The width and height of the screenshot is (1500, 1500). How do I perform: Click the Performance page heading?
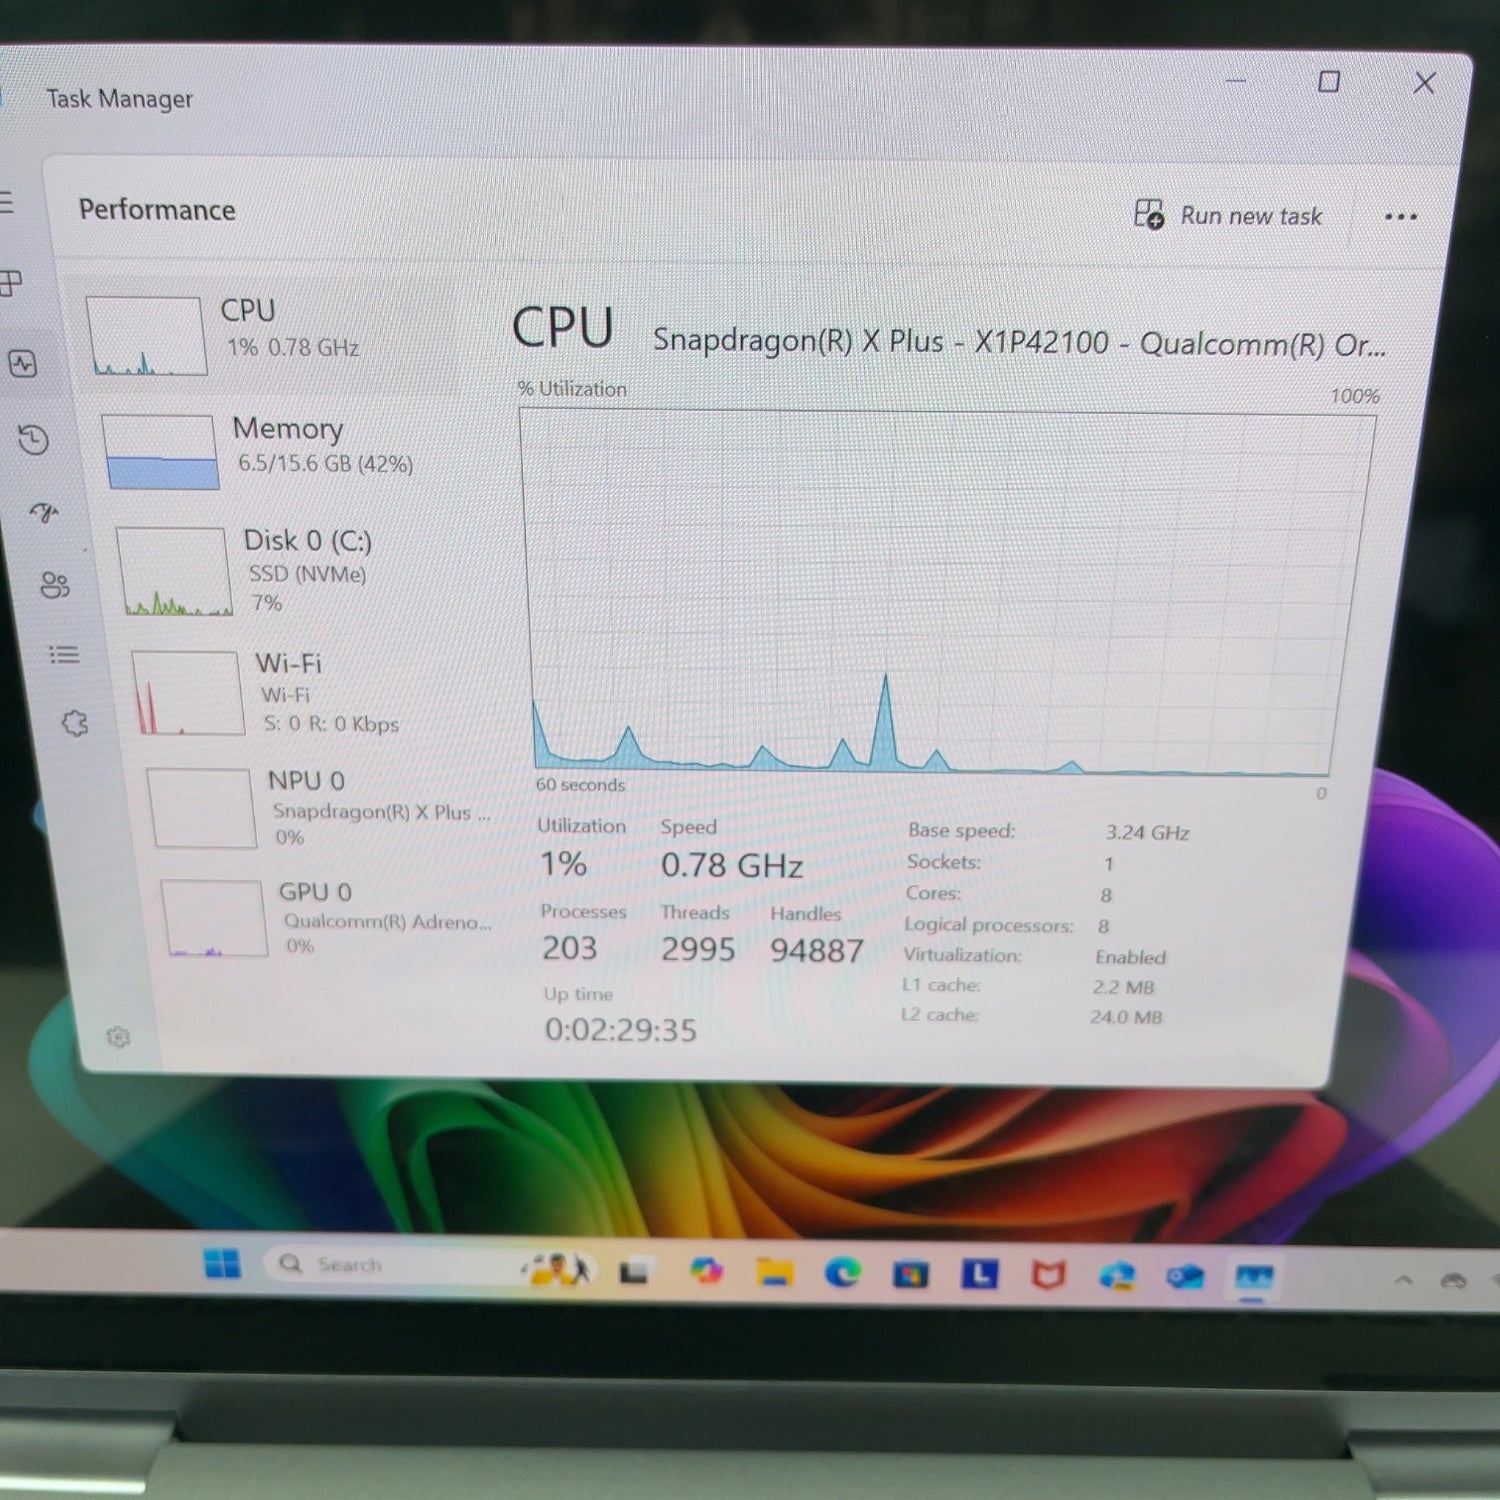click(x=157, y=210)
